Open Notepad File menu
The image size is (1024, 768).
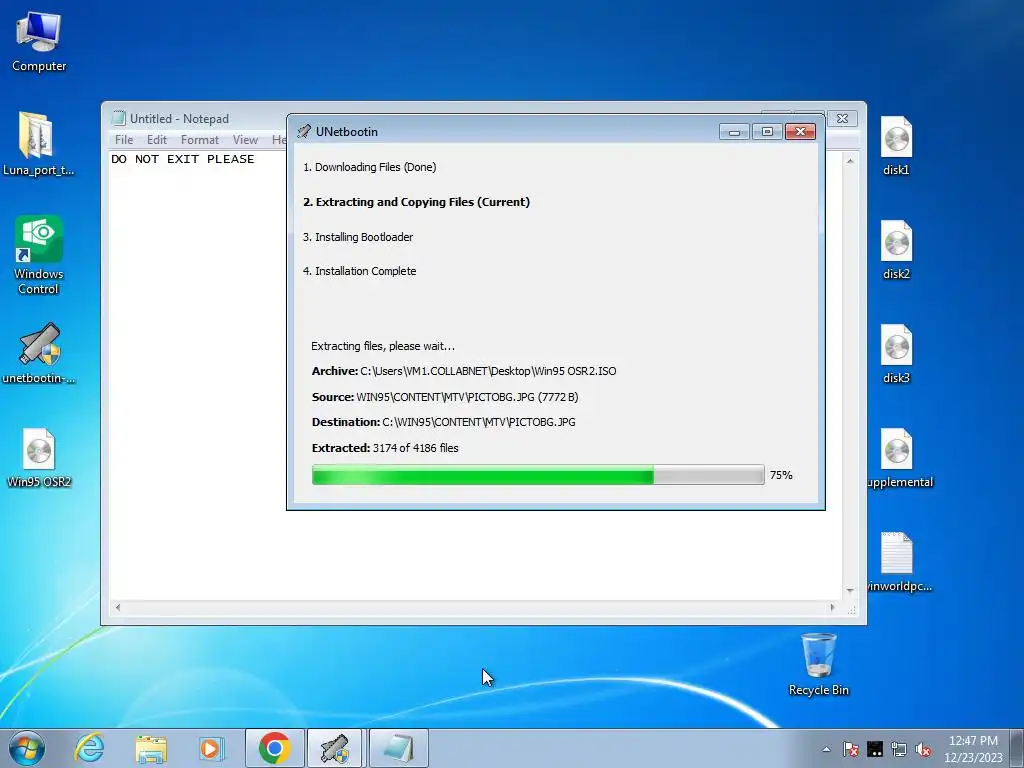tap(124, 140)
